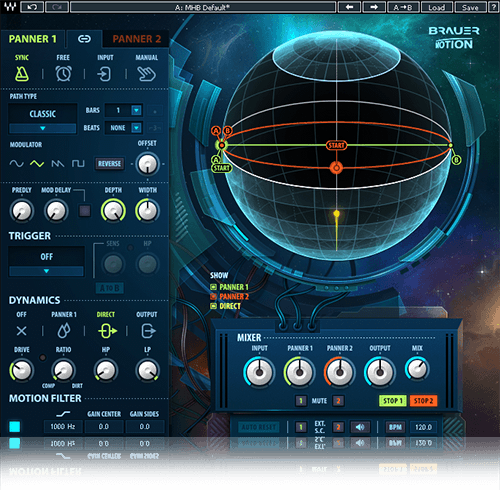Screen dimensions: 500x490
Task: Choose the Input mode arrow icon
Action: (x=104, y=74)
